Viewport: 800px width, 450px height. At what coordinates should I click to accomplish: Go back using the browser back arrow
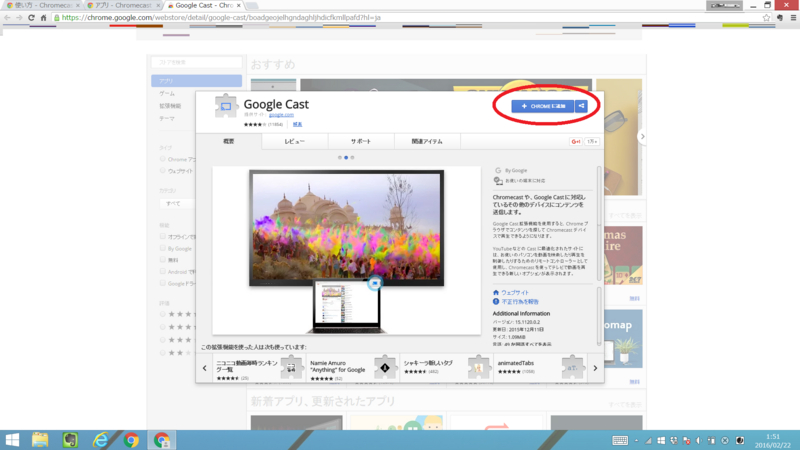(x=7, y=17)
